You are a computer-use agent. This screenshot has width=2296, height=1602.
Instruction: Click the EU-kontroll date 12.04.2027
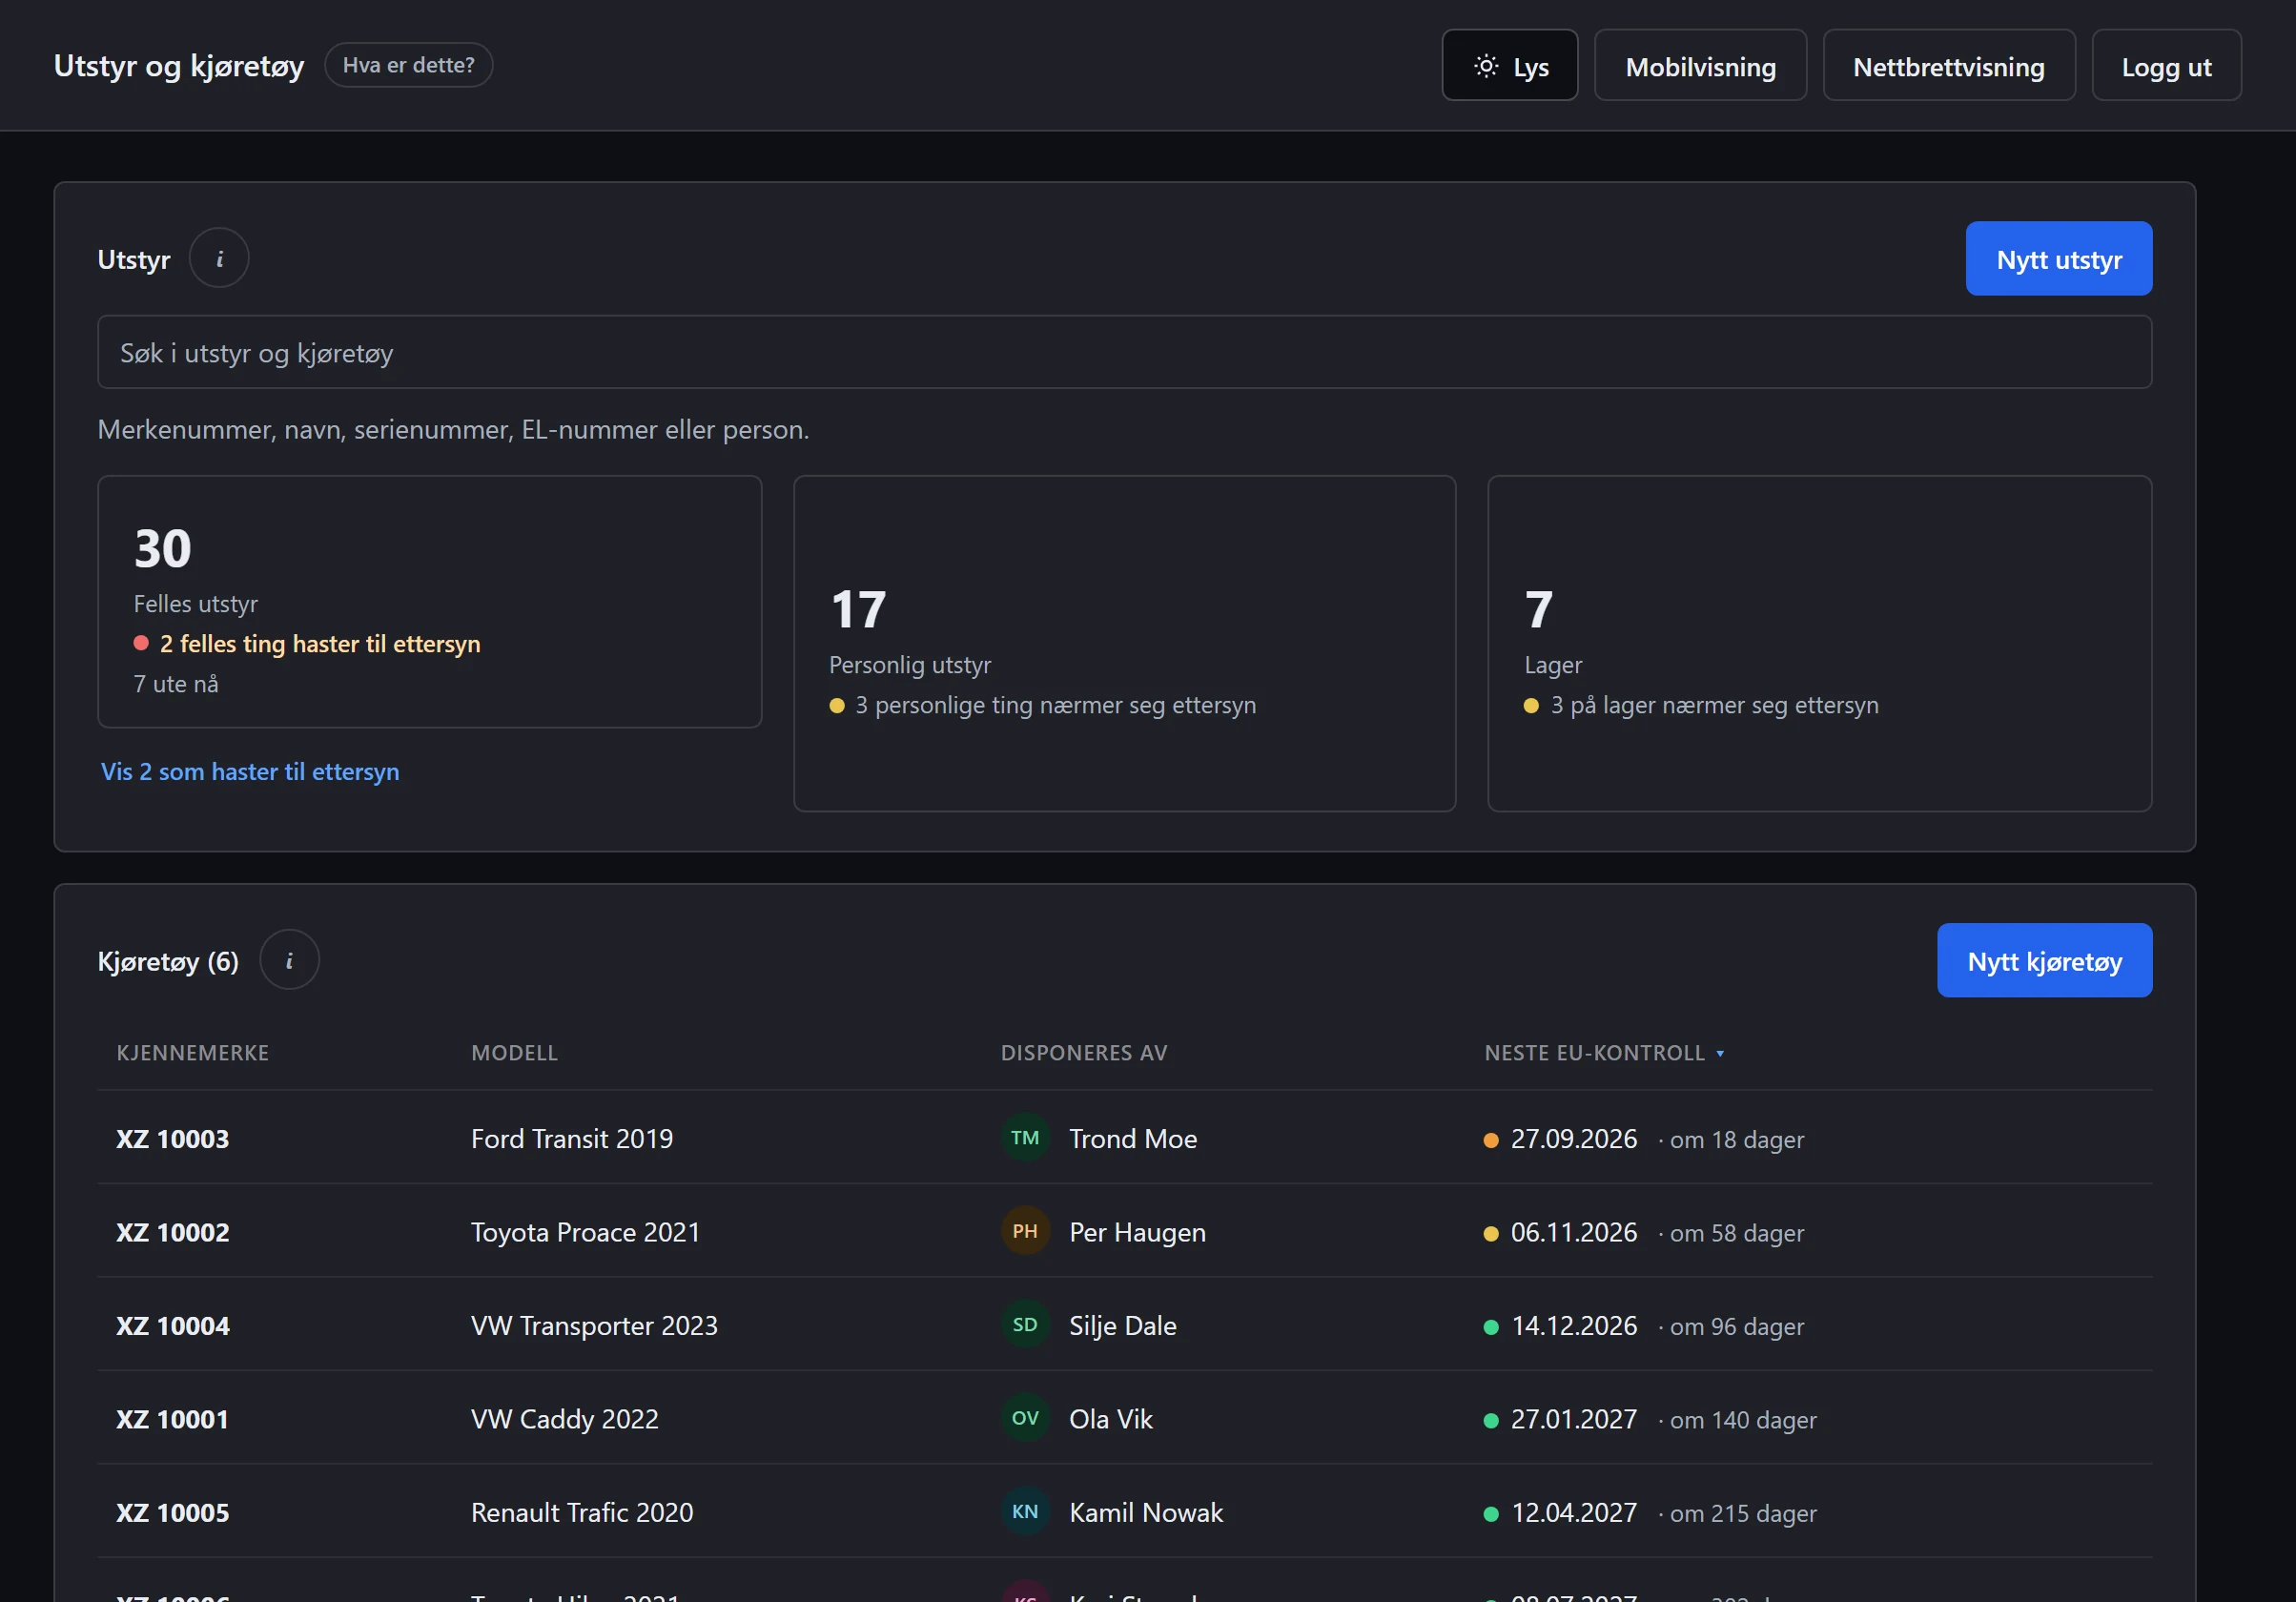click(x=1574, y=1513)
